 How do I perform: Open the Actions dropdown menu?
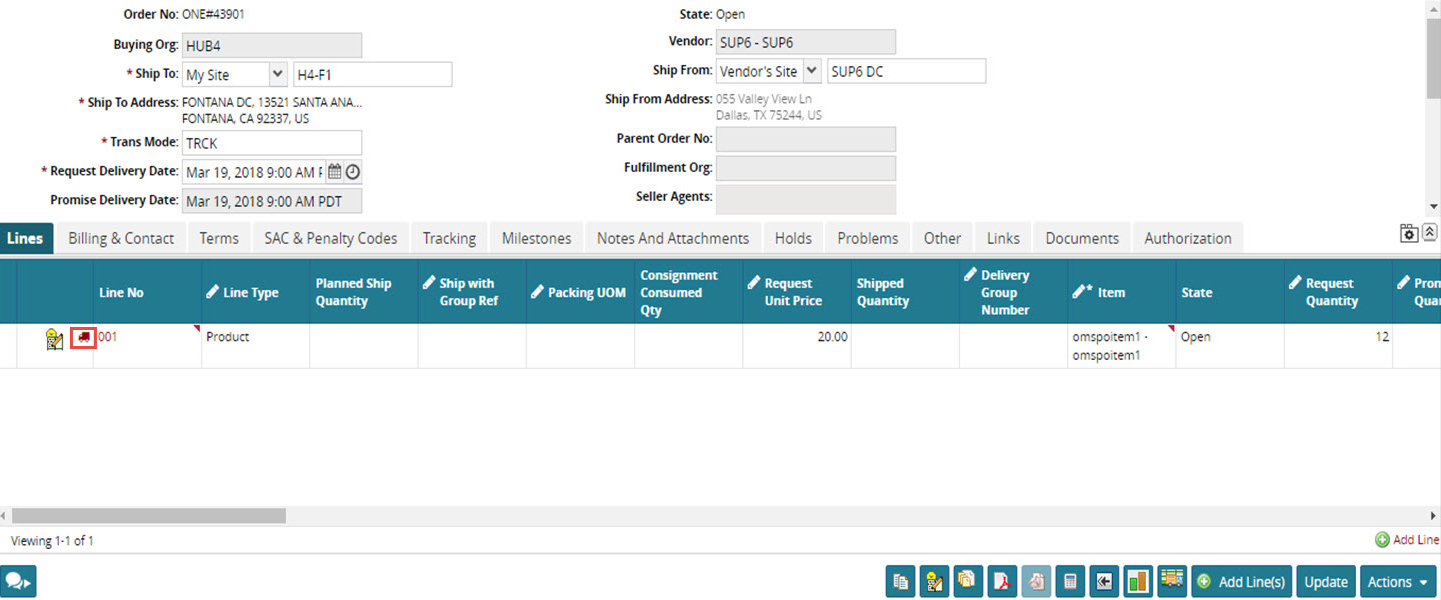click(1398, 582)
